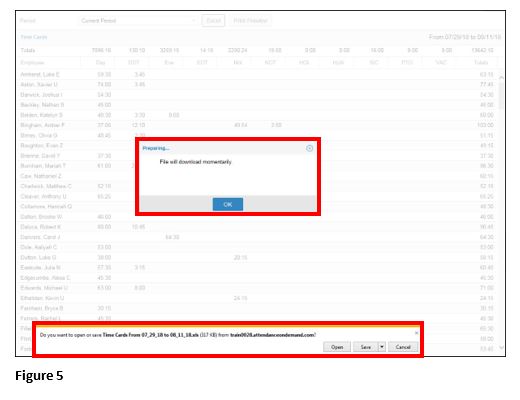
Task: Close the Preparing dialog with the circled X icon
Action: coord(309,148)
